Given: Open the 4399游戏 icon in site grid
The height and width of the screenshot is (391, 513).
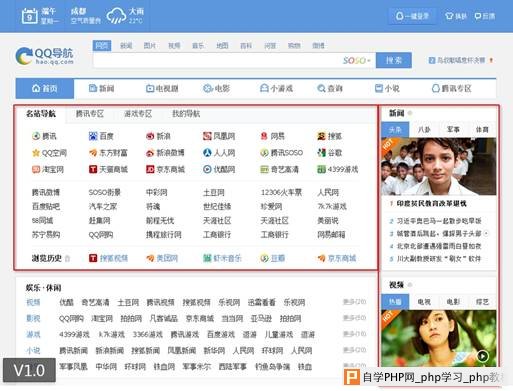Looking at the screenshot, I should 321,170.
